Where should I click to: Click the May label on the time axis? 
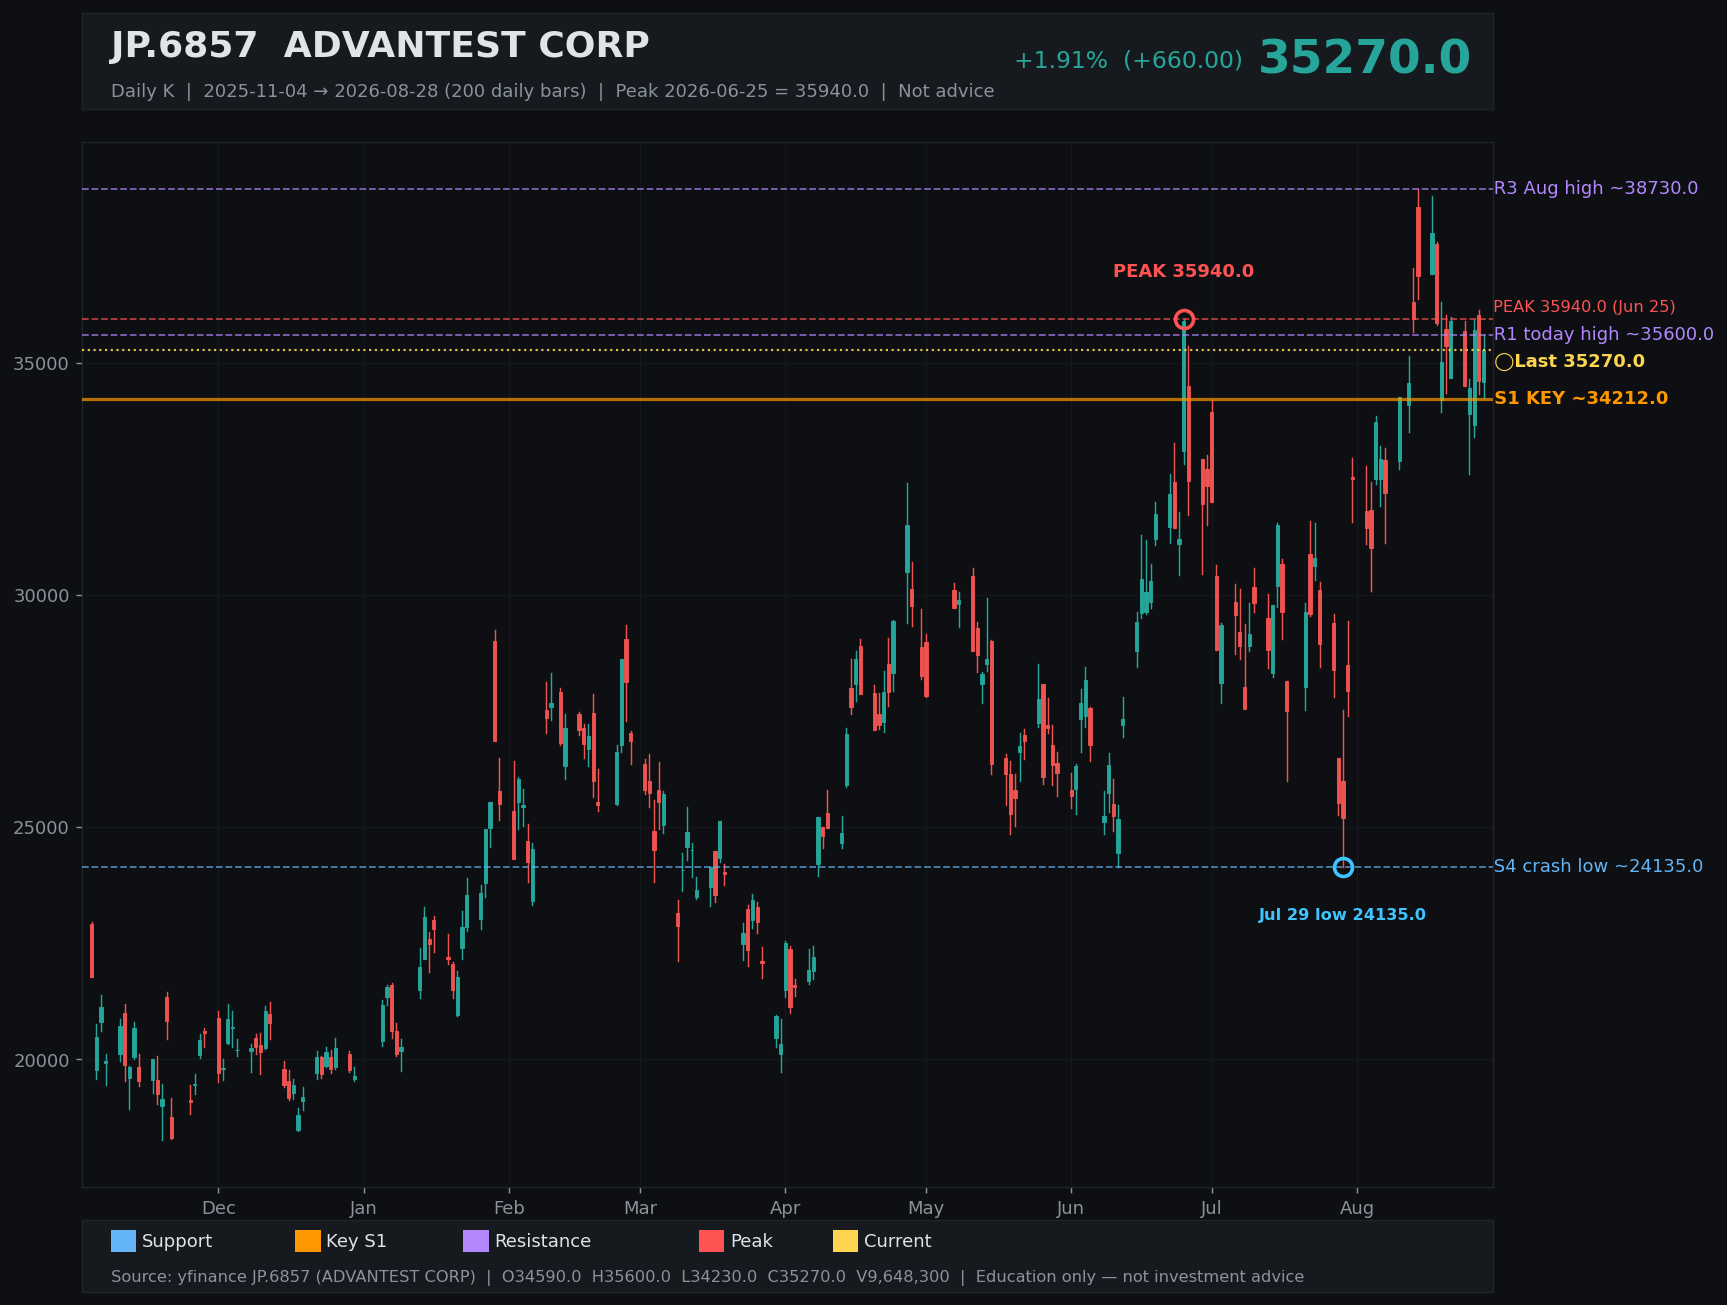pos(926,1208)
